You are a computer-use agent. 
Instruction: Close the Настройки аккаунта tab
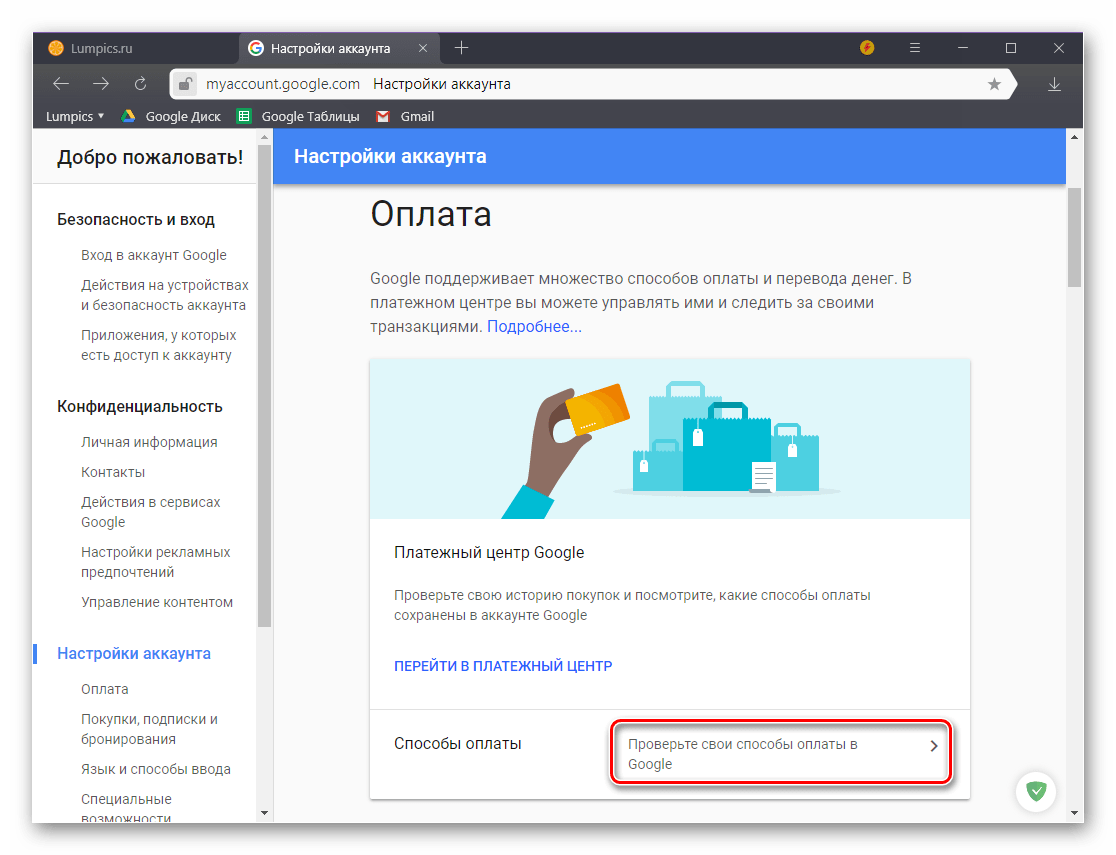[x=422, y=48]
